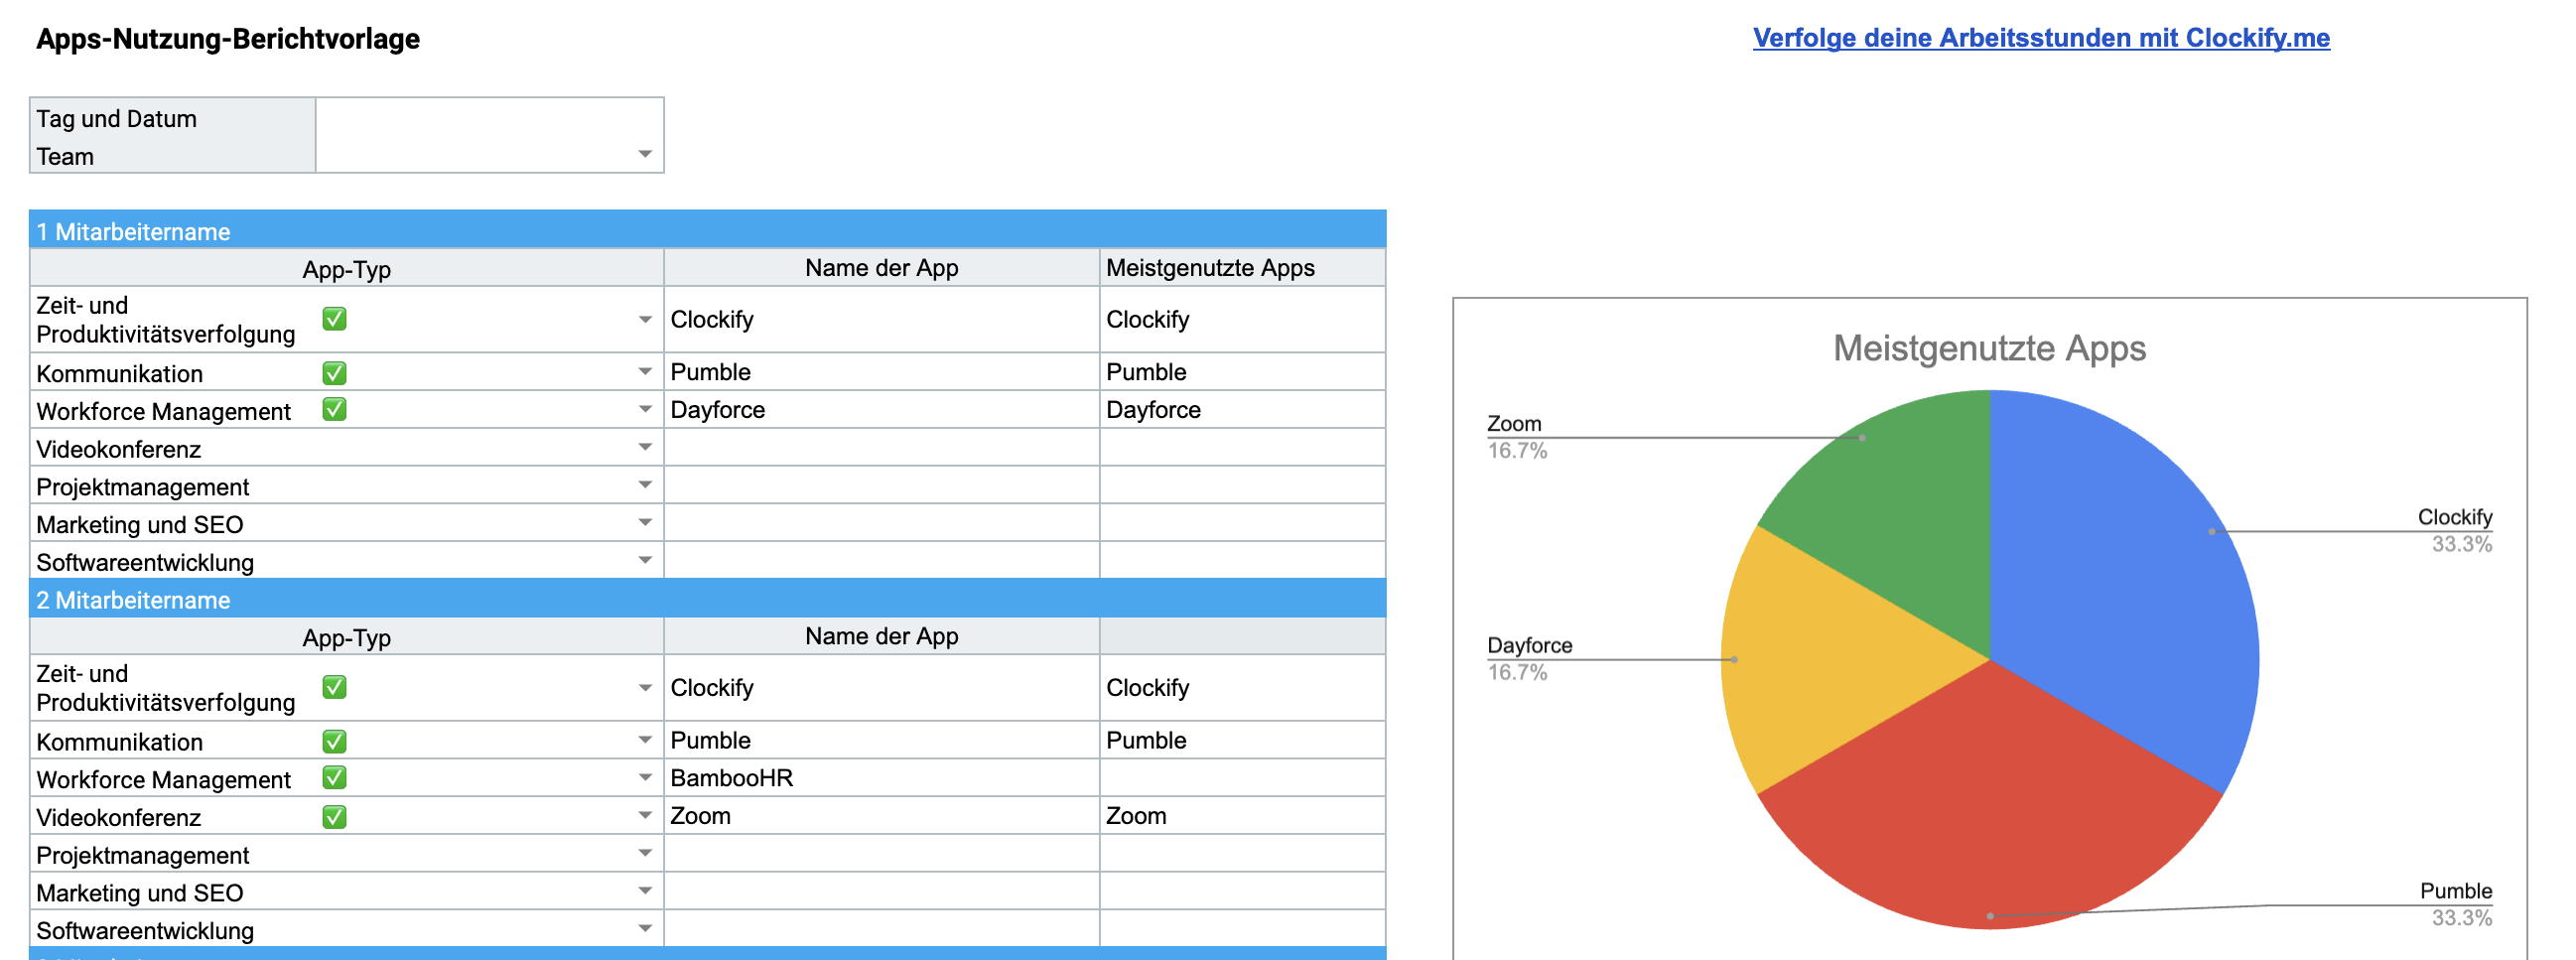Screen dimensions: 2576x960
Task: Toggle employee 1 Kommunikation checkbox
Action: [334, 373]
